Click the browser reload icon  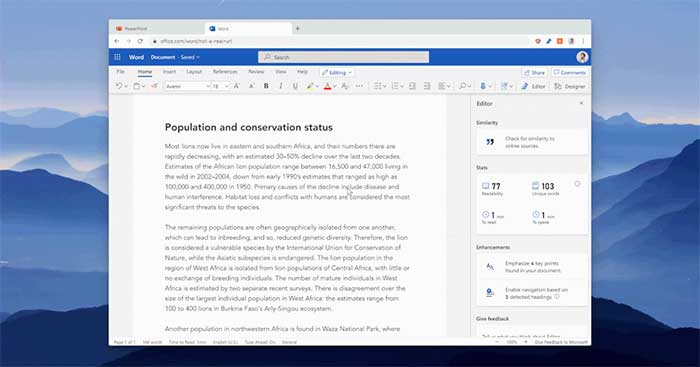[x=140, y=41]
